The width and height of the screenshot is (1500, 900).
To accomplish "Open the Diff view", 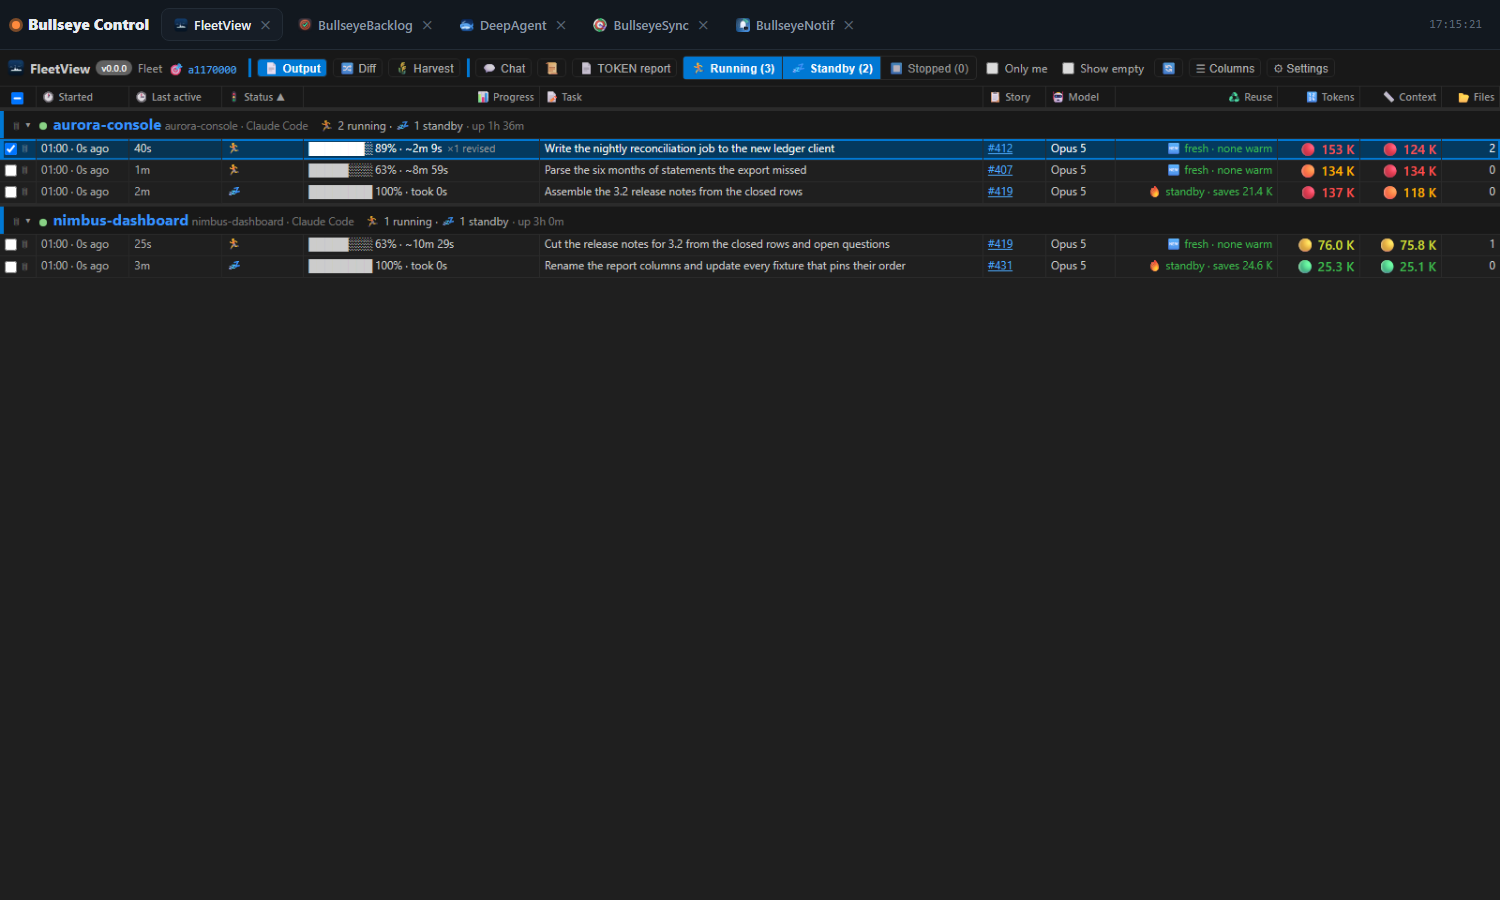I will (358, 68).
